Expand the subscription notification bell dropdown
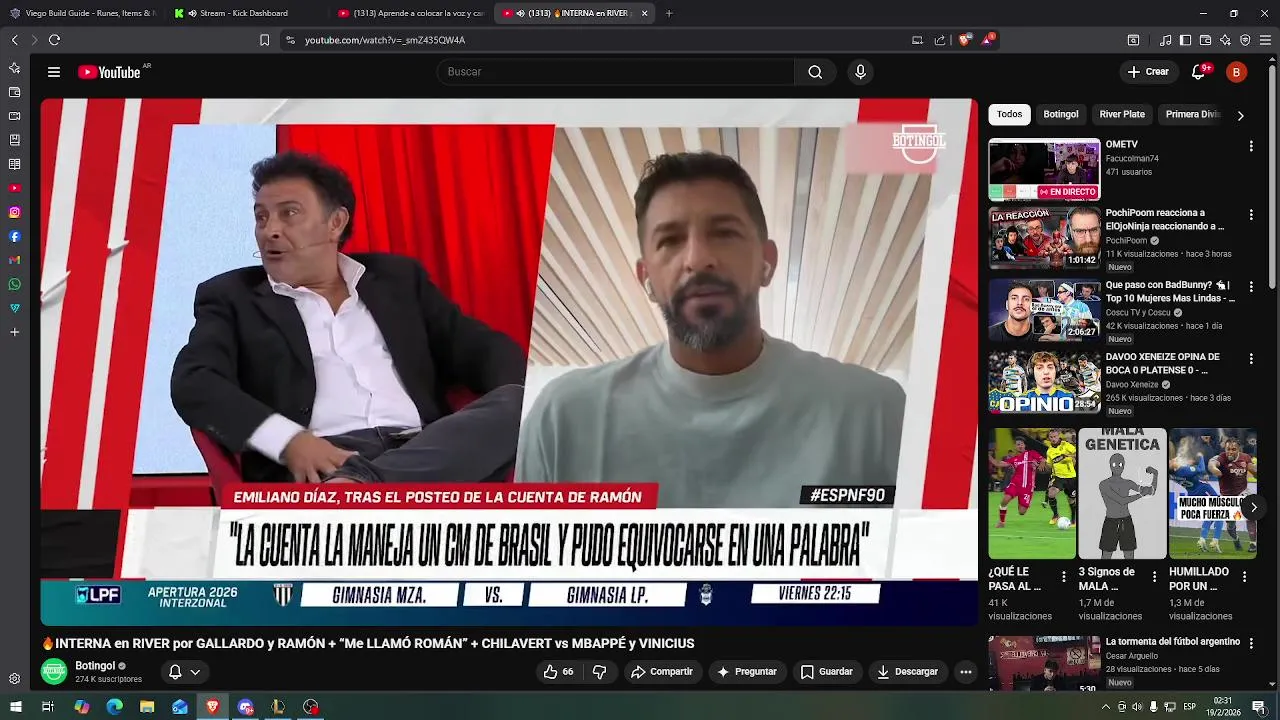The image size is (1280, 720). [x=185, y=672]
